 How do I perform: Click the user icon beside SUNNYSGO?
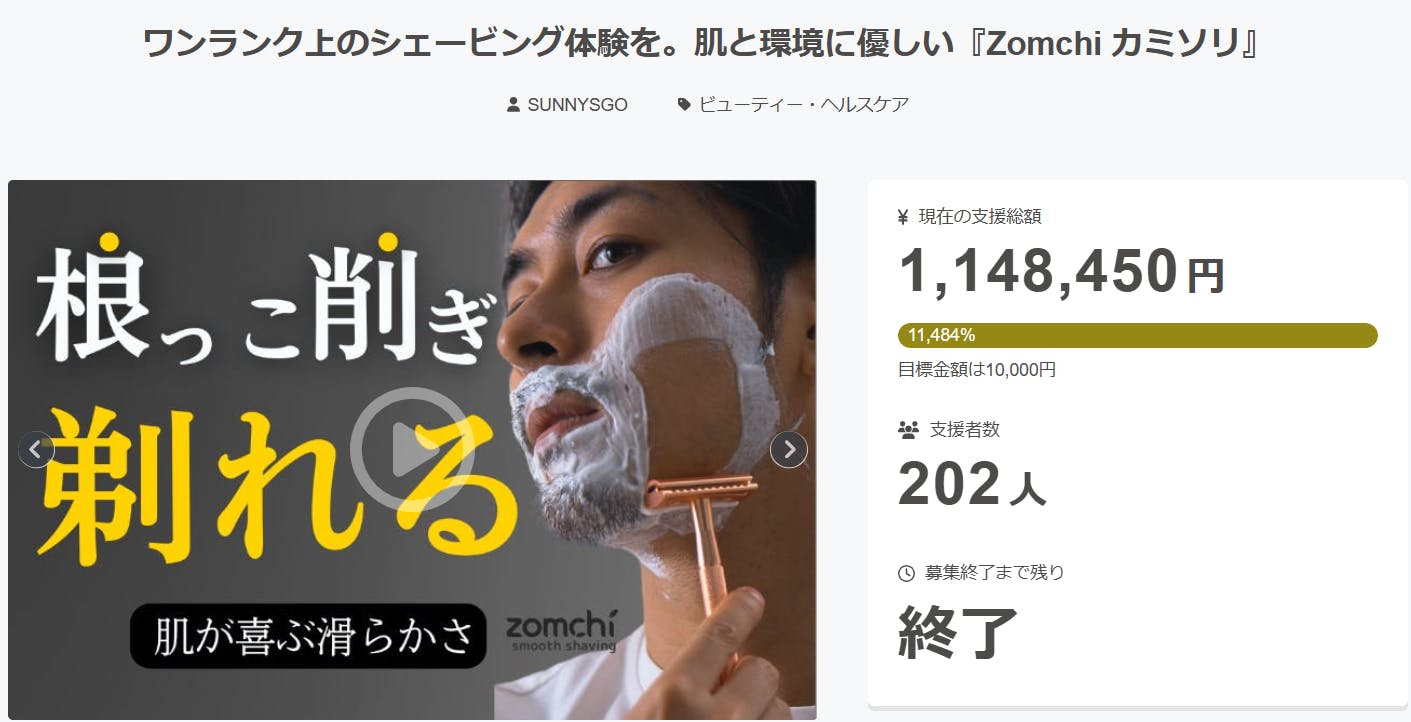(513, 104)
